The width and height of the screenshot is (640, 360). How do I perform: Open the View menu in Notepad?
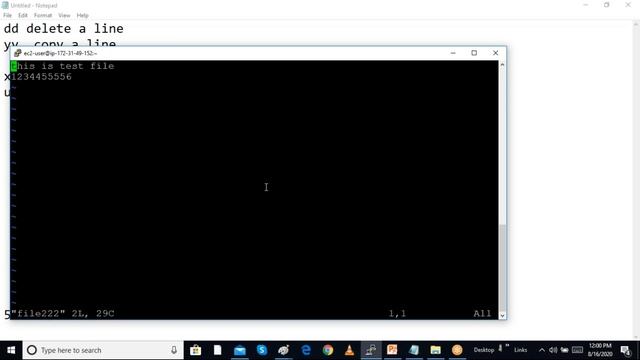(x=64, y=16)
